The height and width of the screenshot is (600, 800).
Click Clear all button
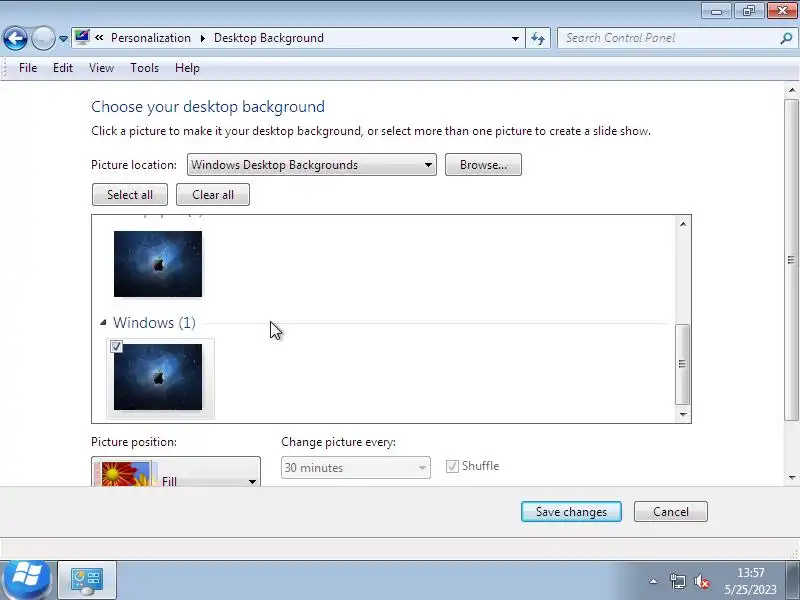tap(213, 194)
